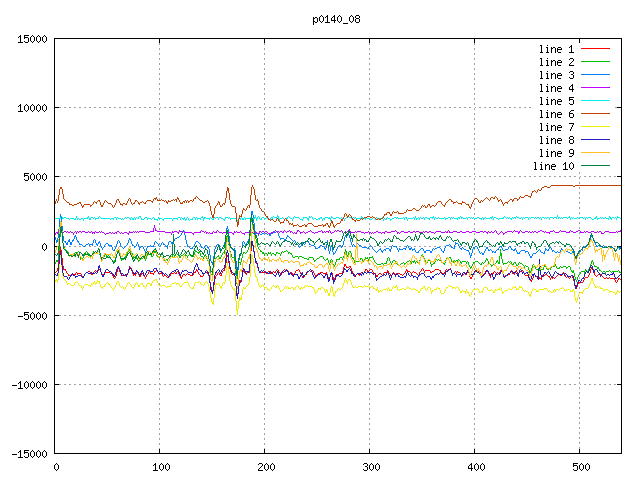This screenshot has width=640, height=480.
Task: Select the "line 3" legend label
Action: tap(557, 75)
